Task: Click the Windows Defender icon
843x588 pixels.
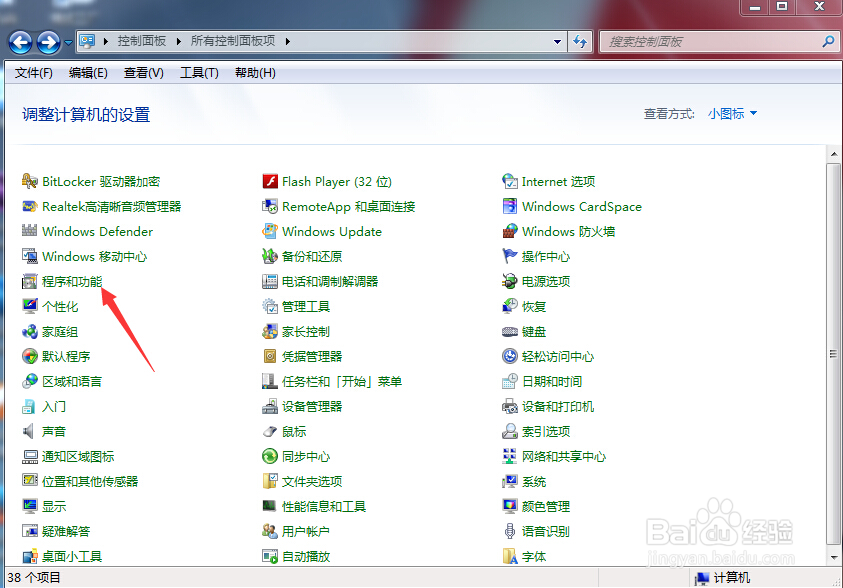Action: (x=30, y=231)
